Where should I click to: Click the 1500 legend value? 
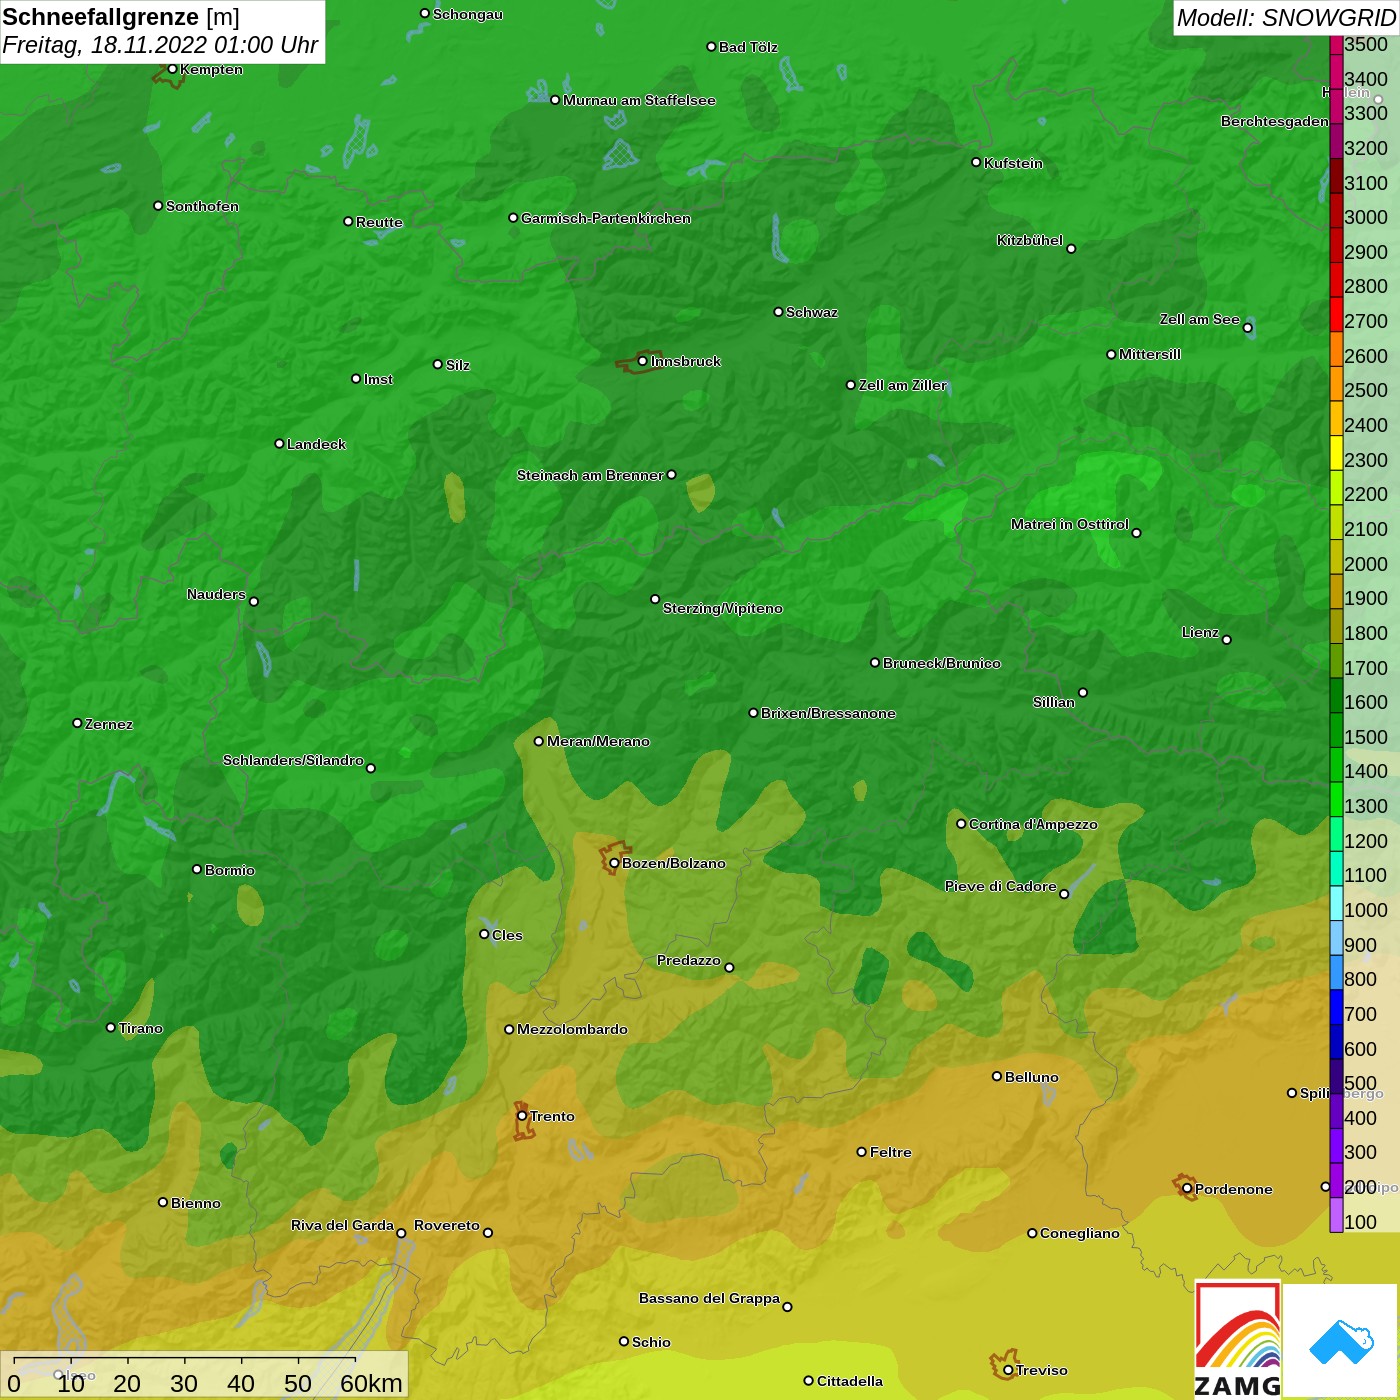click(x=1366, y=737)
